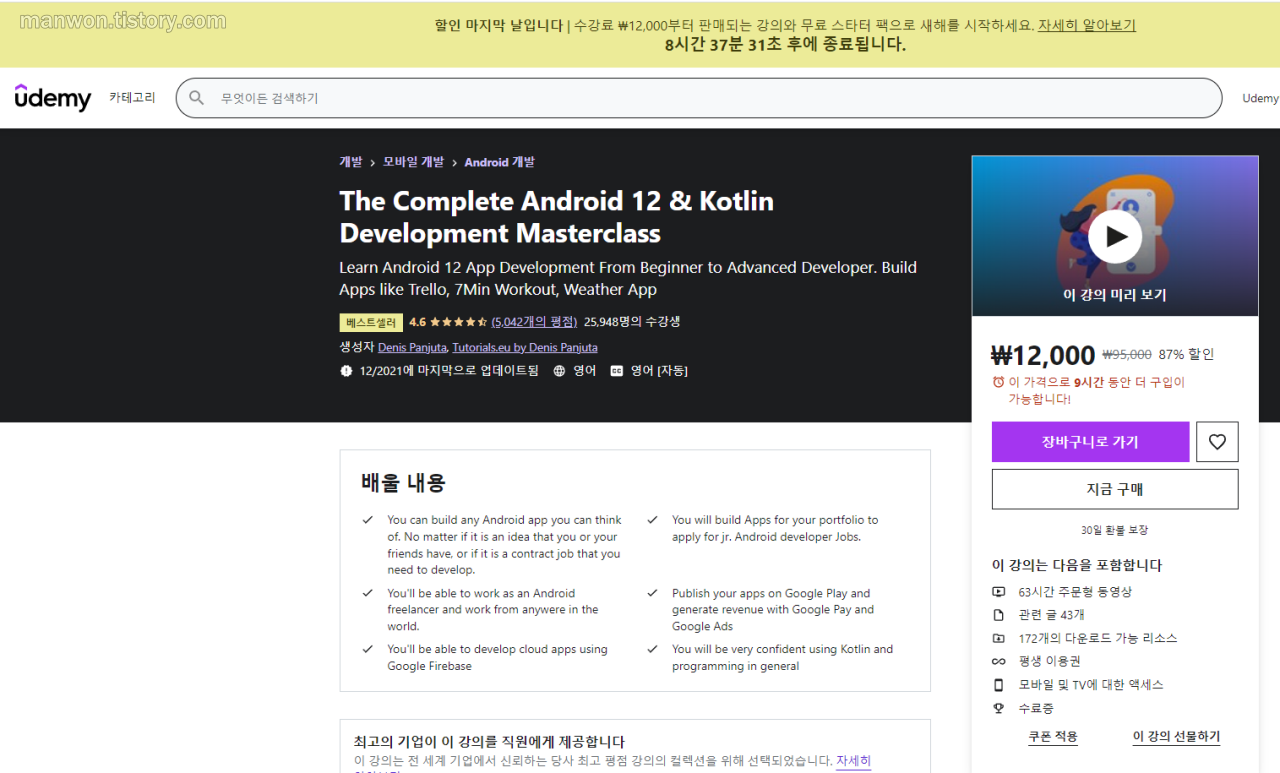Click the alarm clock icon near price deadline

point(998,382)
